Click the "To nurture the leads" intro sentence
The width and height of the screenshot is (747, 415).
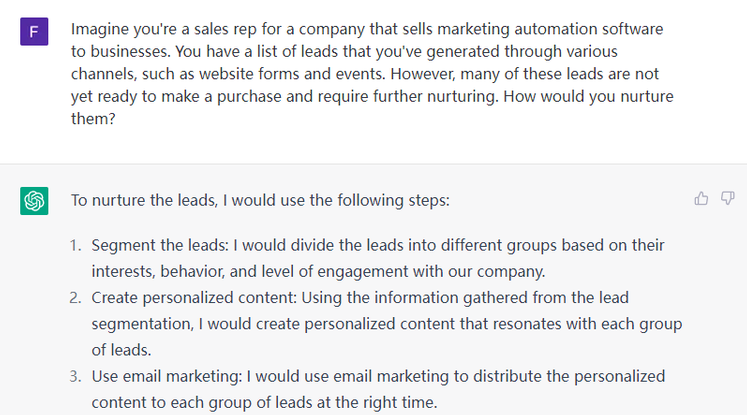pyautogui.click(x=260, y=200)
